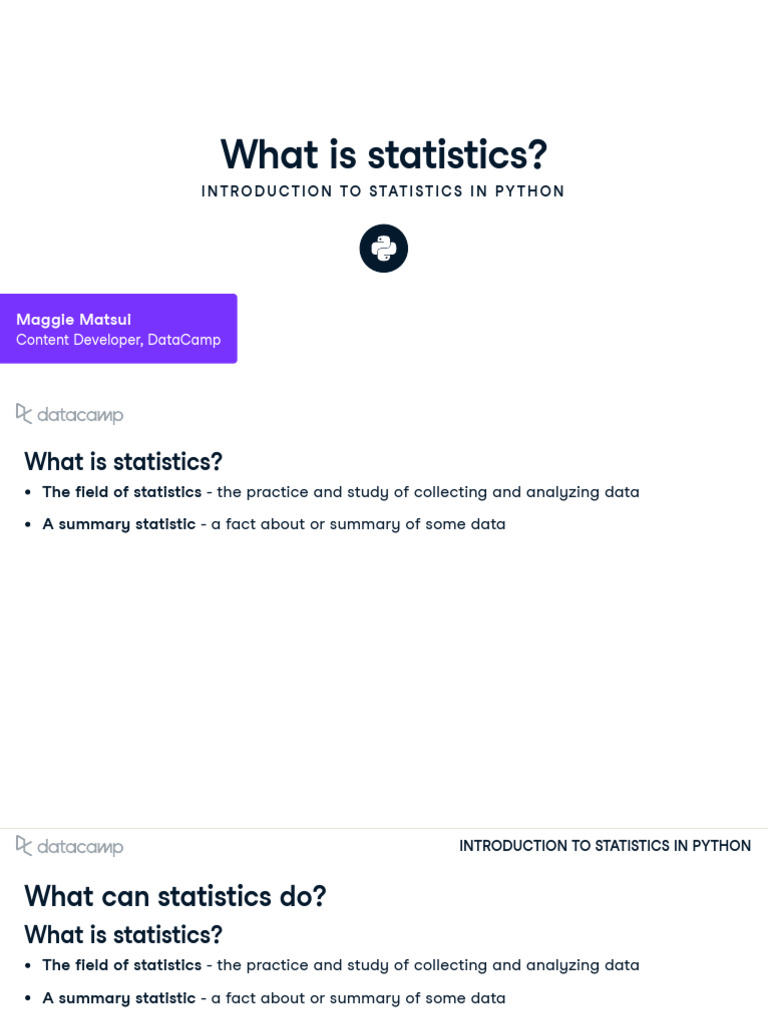Image resolution: width=768 pixels, height=1024 pixels.
Task: Click upper "collecting and analyzing data" definition text
Action: click(526, 492)
